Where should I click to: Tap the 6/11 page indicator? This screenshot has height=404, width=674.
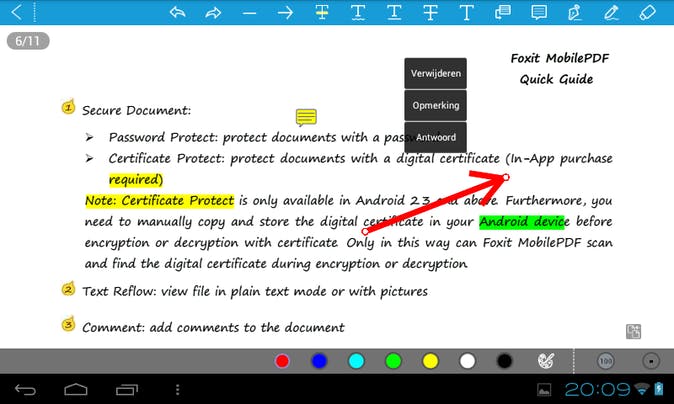(x=28, y=41)
